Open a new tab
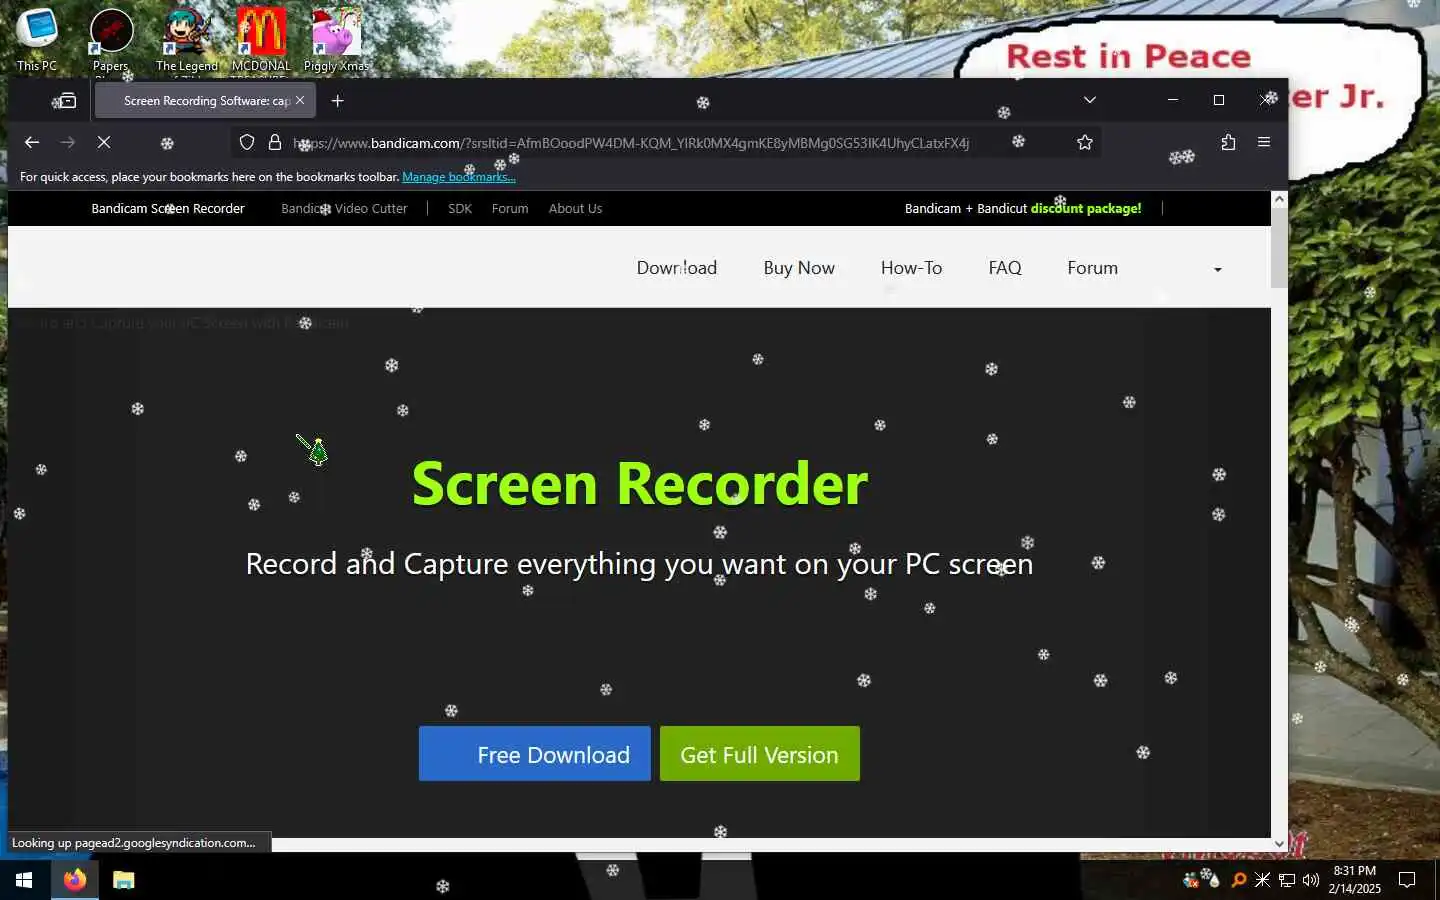This screenshot has height=900, width=1440. tap(338, 100)
